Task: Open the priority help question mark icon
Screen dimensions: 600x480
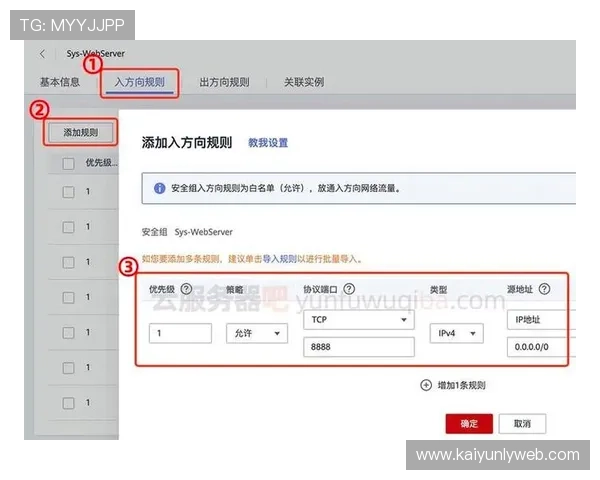Action: [186, 289]
